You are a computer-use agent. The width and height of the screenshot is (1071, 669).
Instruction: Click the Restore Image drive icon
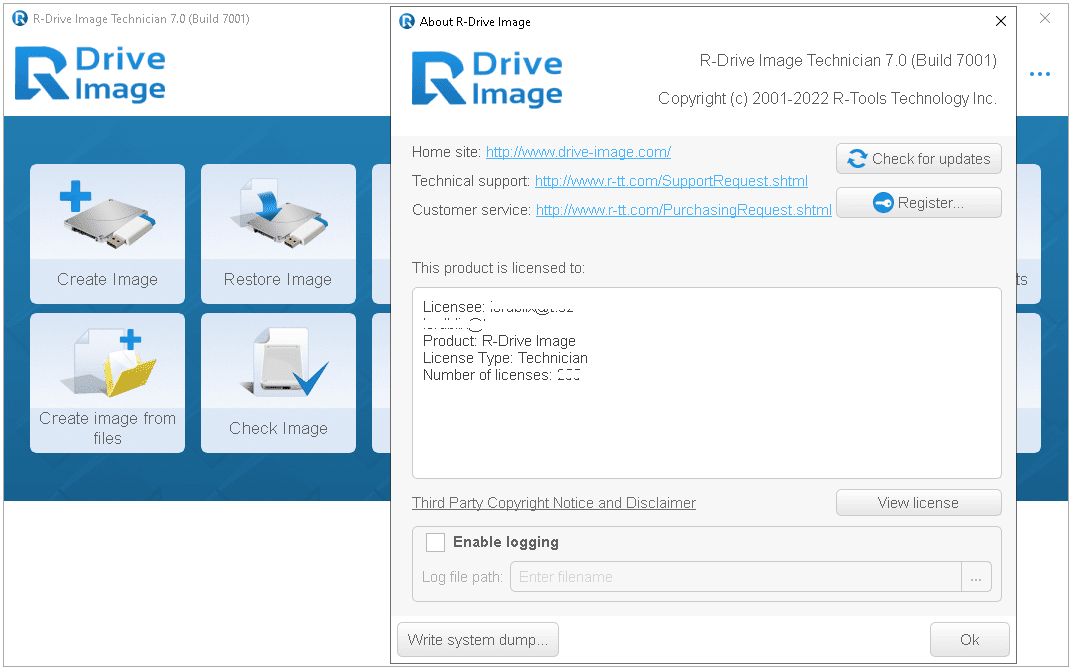[278, 215]
